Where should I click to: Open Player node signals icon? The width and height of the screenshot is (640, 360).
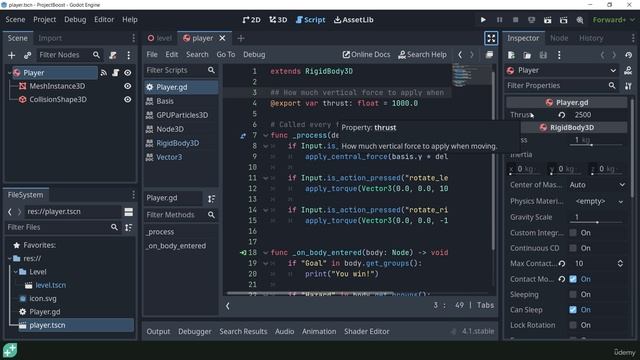pos(104,73)
